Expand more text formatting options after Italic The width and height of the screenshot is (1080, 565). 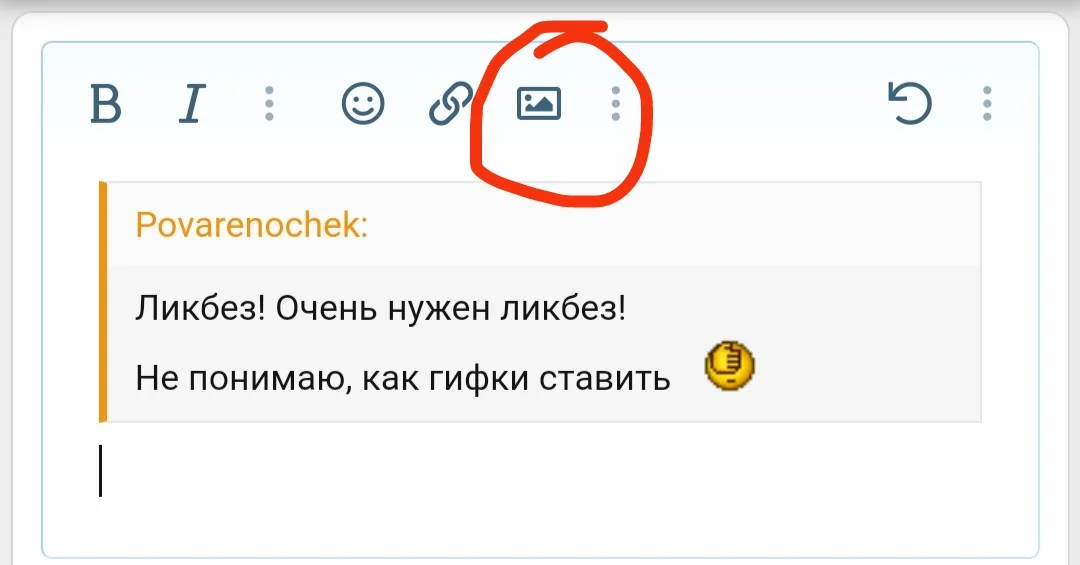[x=269, y=104]
